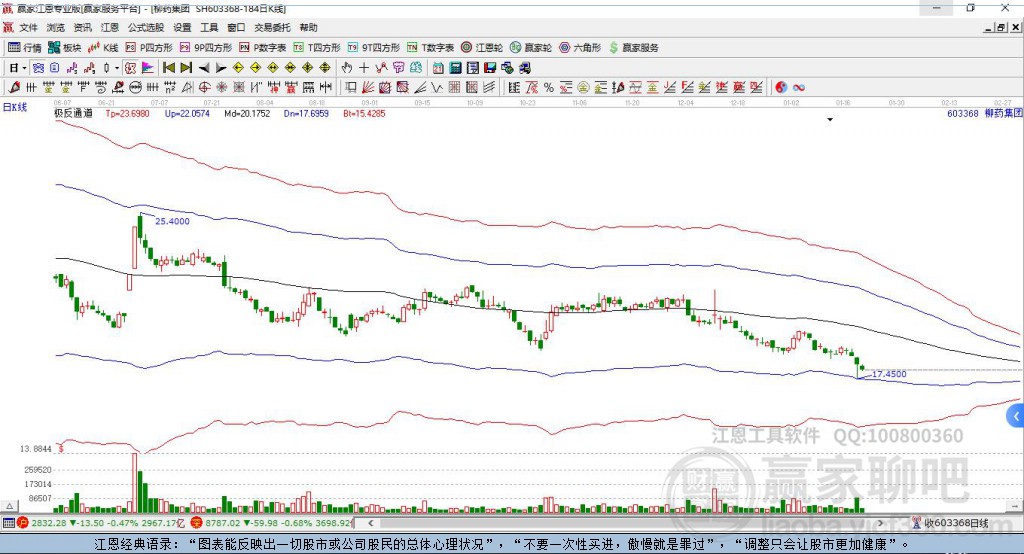Open the 浏览 menu

pyautogui.click(x=56, y=27)
